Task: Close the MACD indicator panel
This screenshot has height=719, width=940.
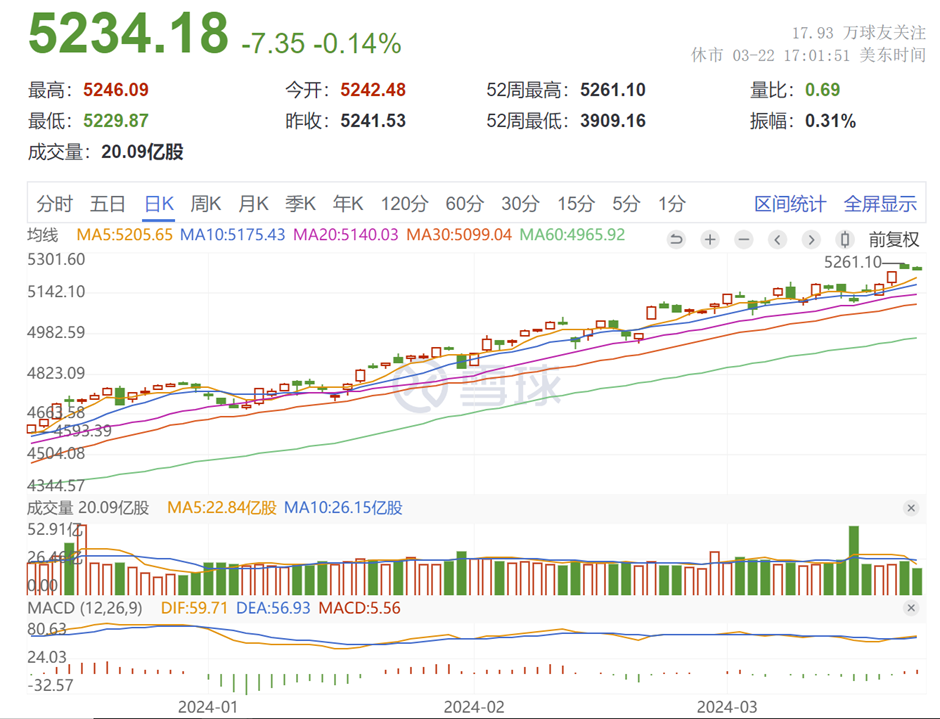Action: (x=911, y=608)
